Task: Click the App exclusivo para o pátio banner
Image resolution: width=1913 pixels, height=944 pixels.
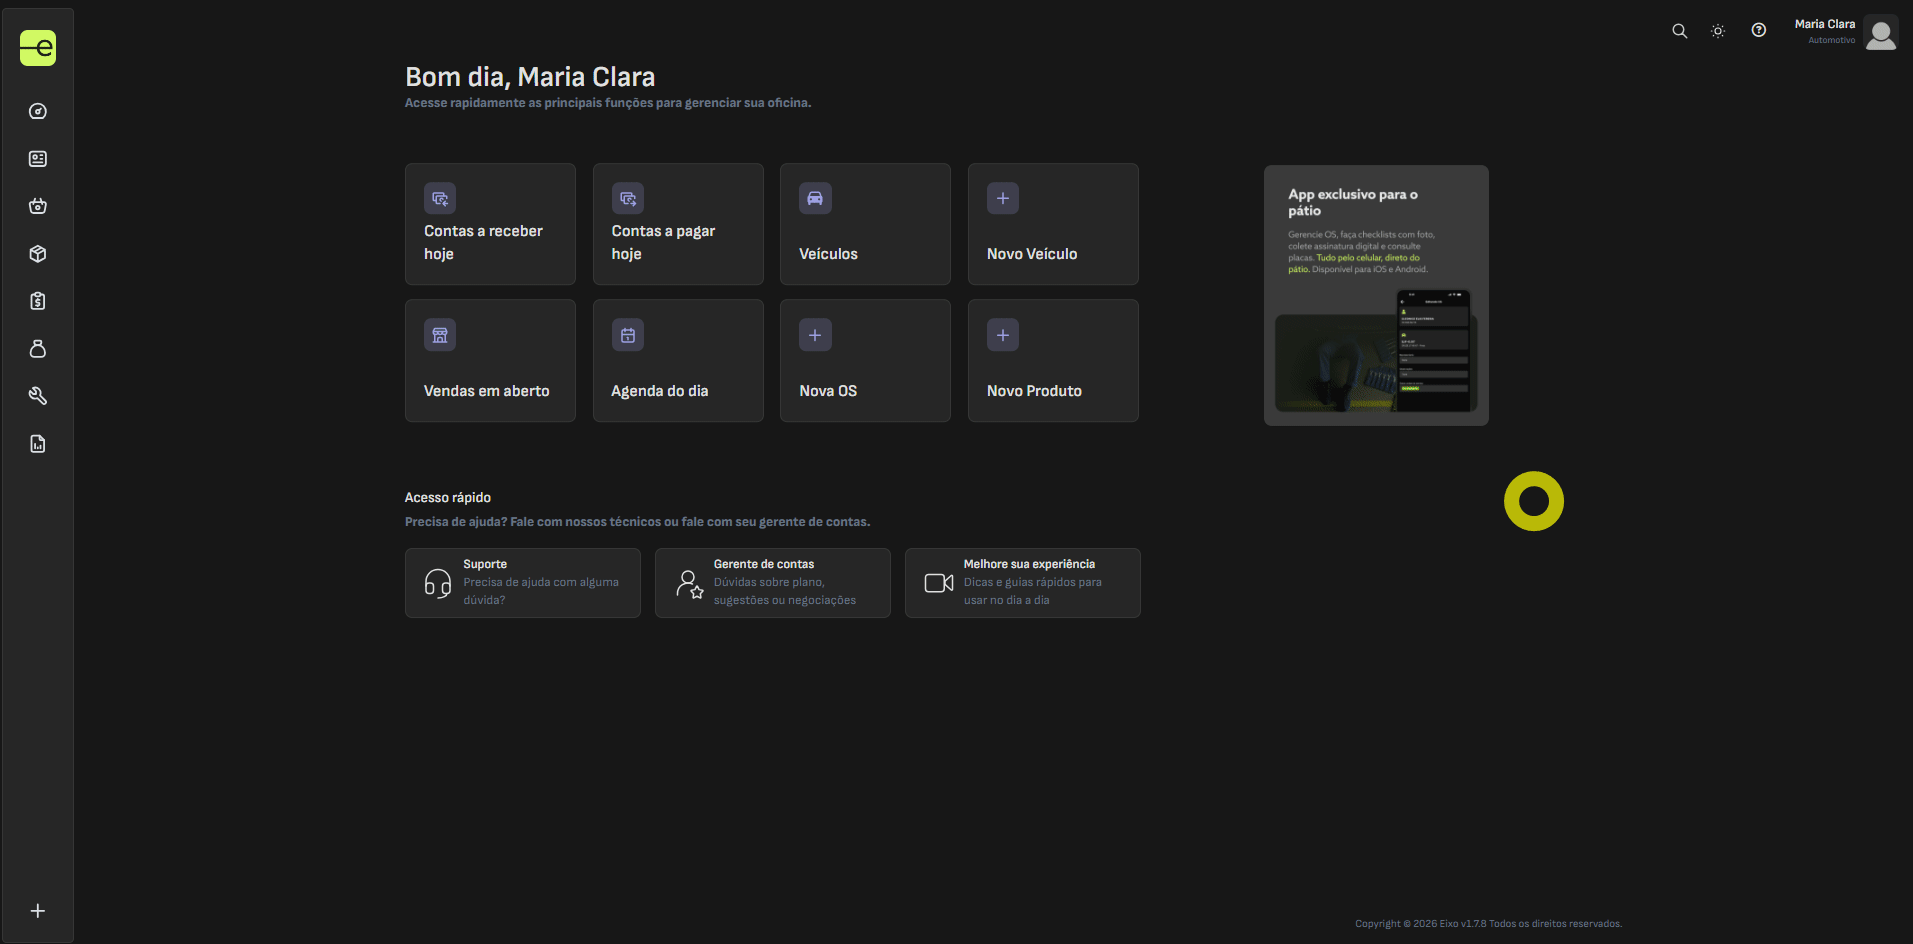Action: click(1376, 295)
